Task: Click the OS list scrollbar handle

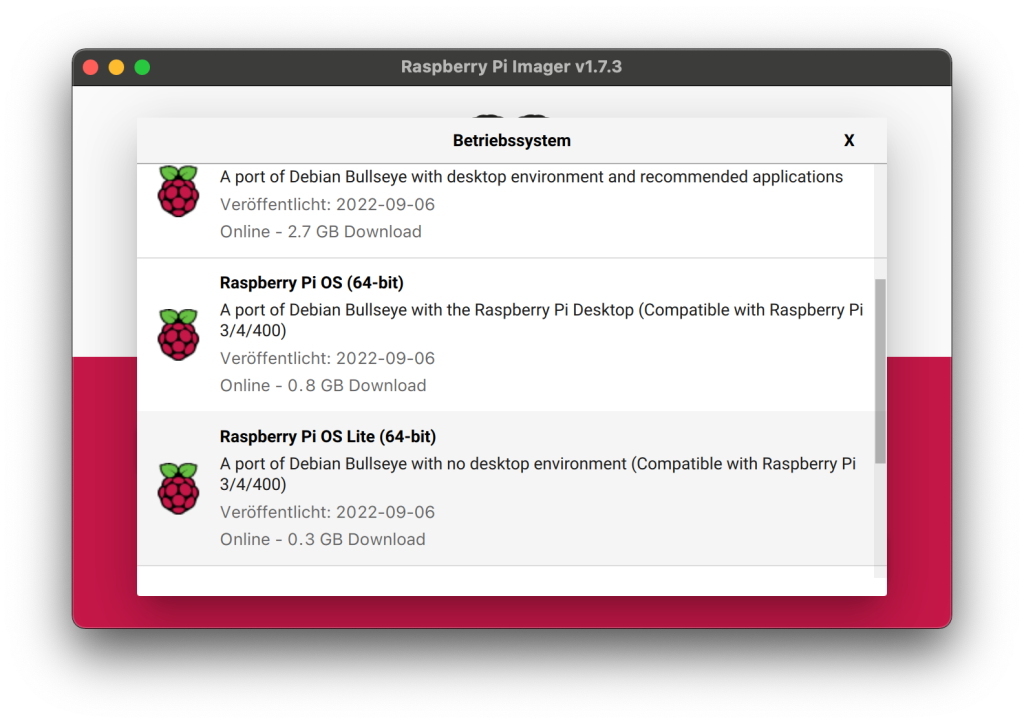Action: point(880,370)
